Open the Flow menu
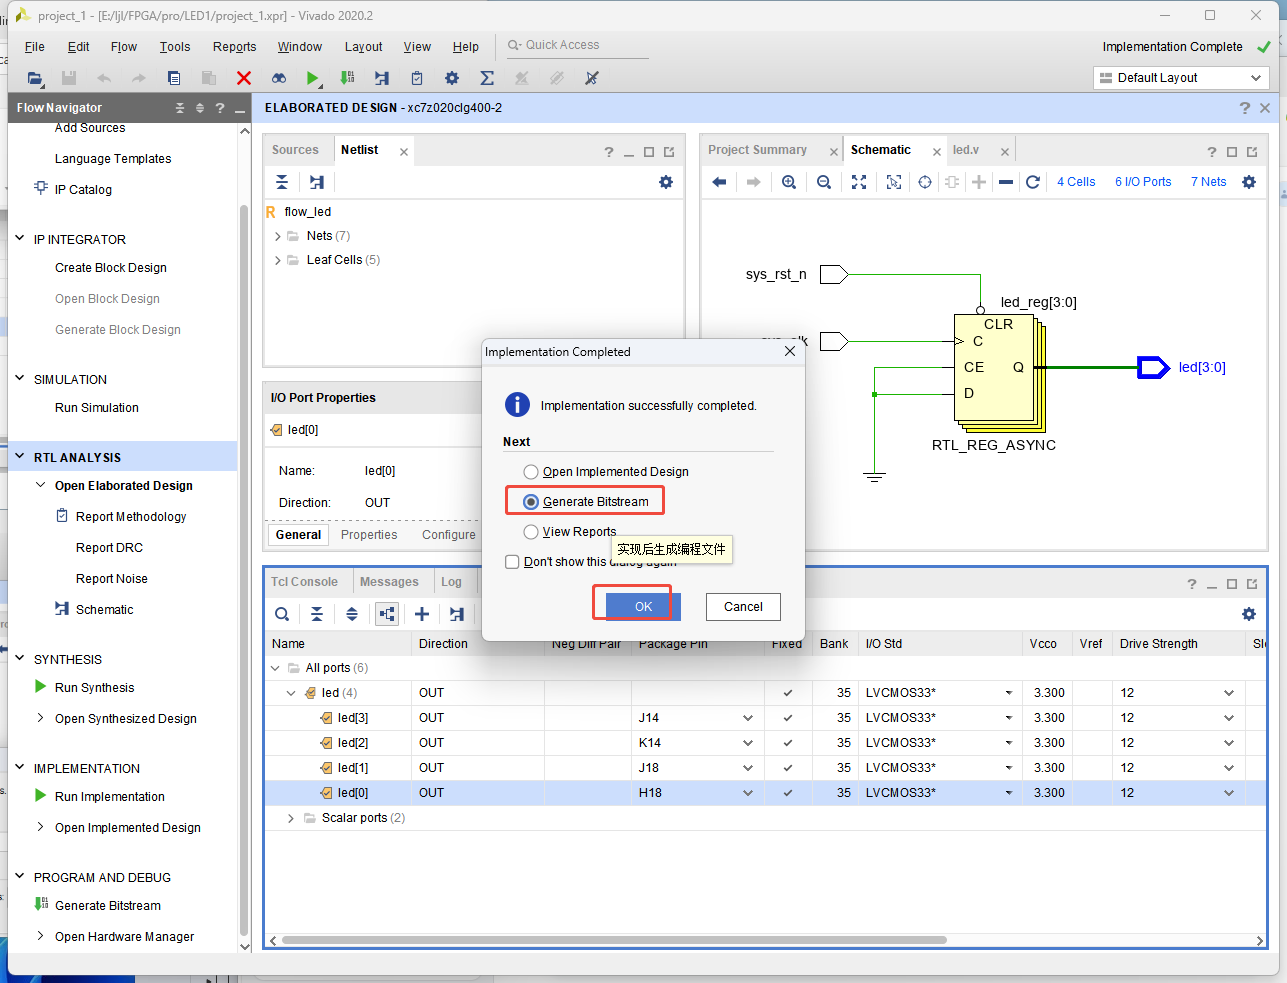Image resolution: width=1287 pixels, height=983 pixels. click(124, 47)
